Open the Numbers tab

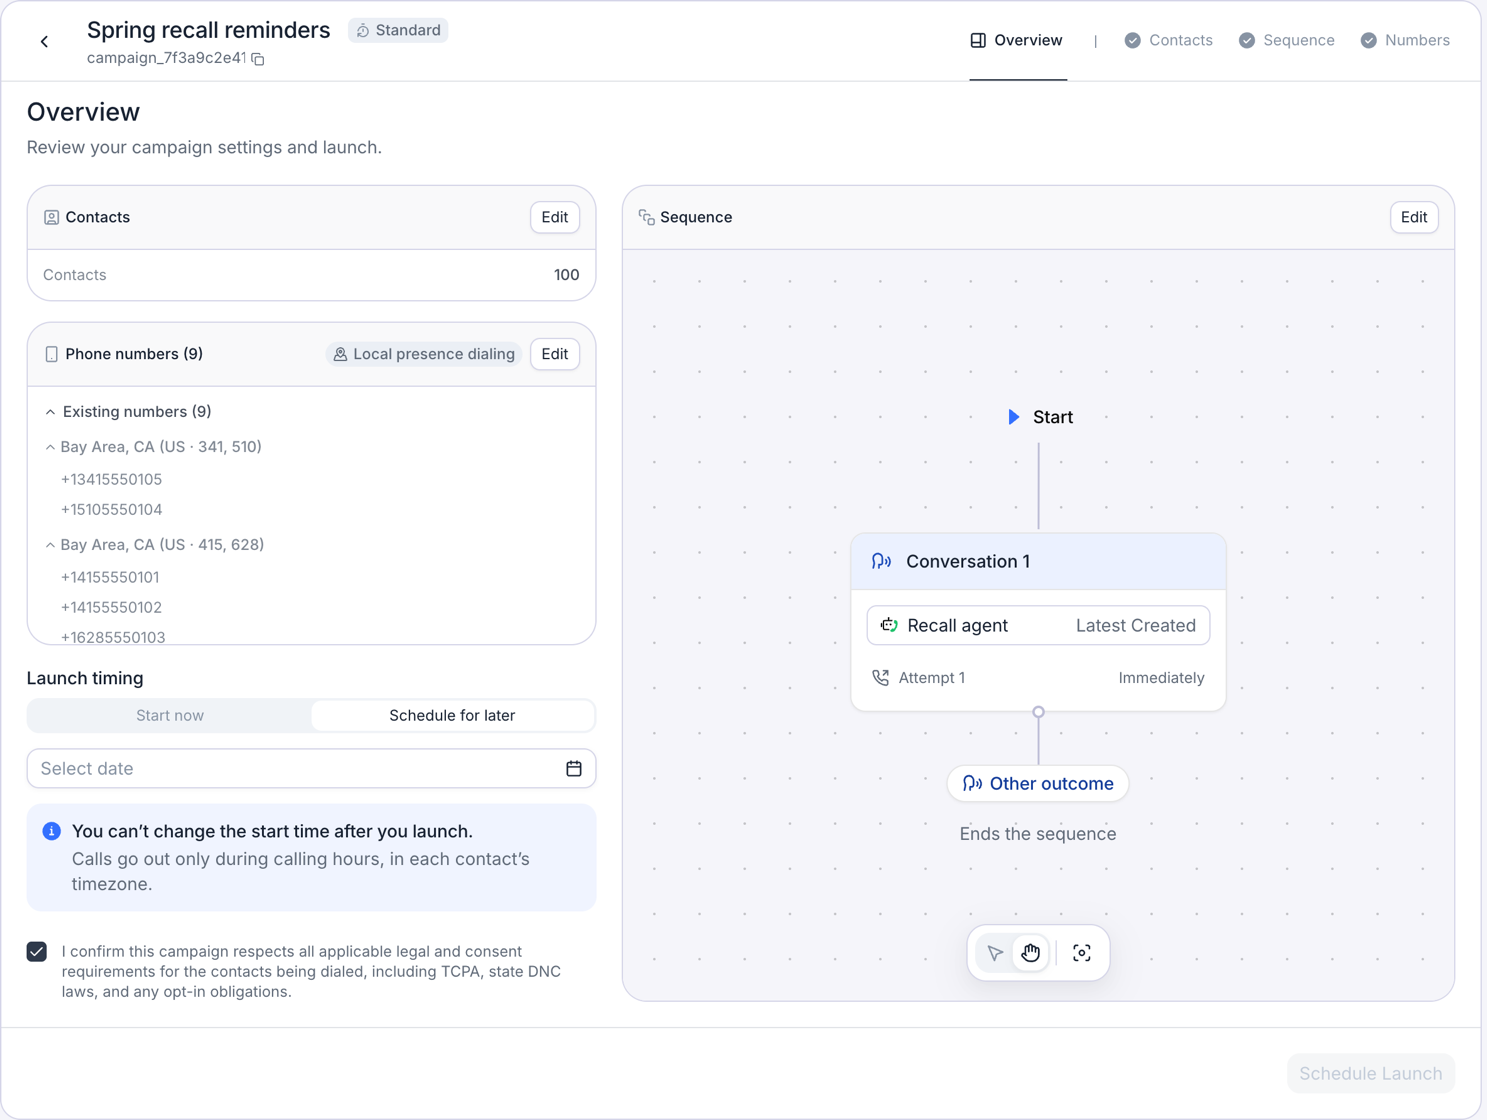(x=1405, y=40)
